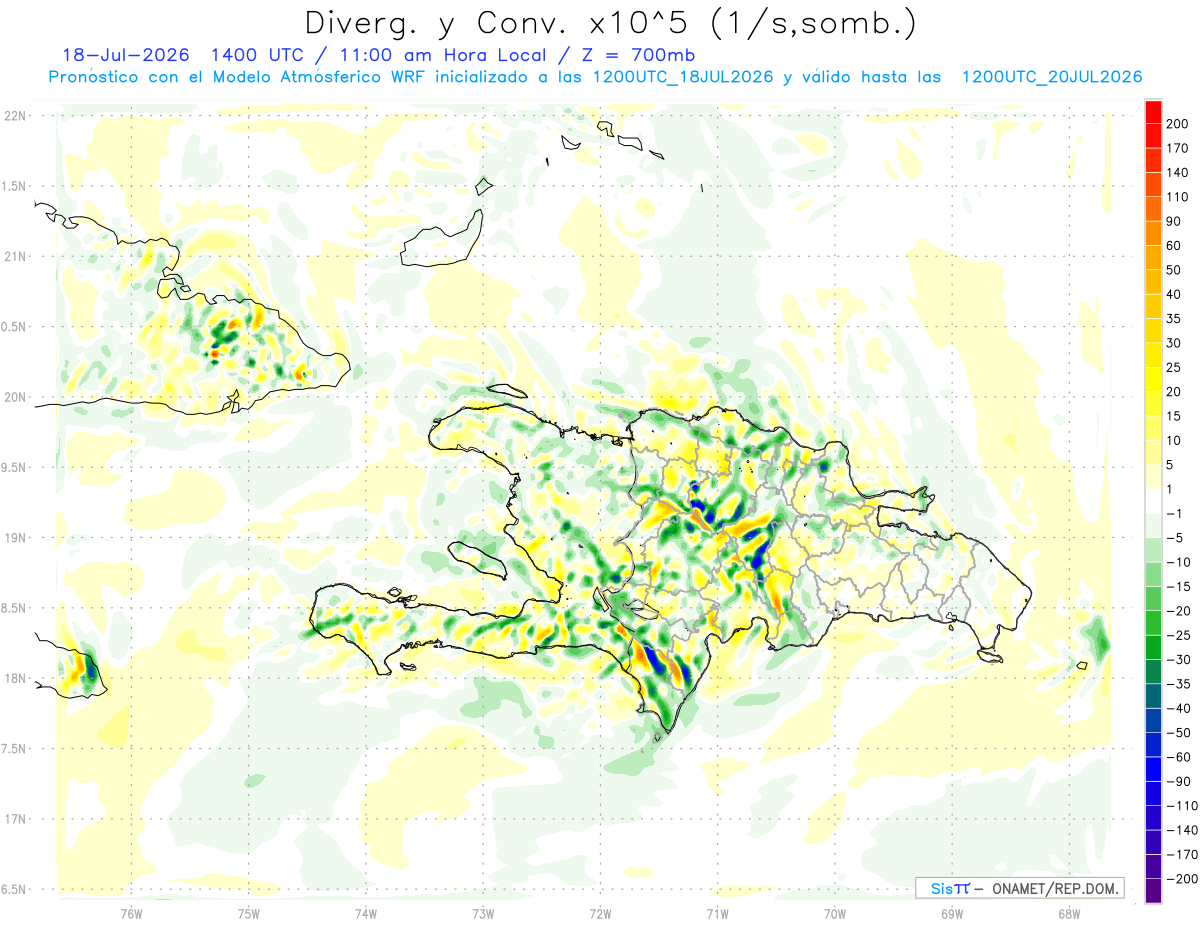Pick the blue swatch between -60 and -90

pyautogui.click(x=1154, y=770)
